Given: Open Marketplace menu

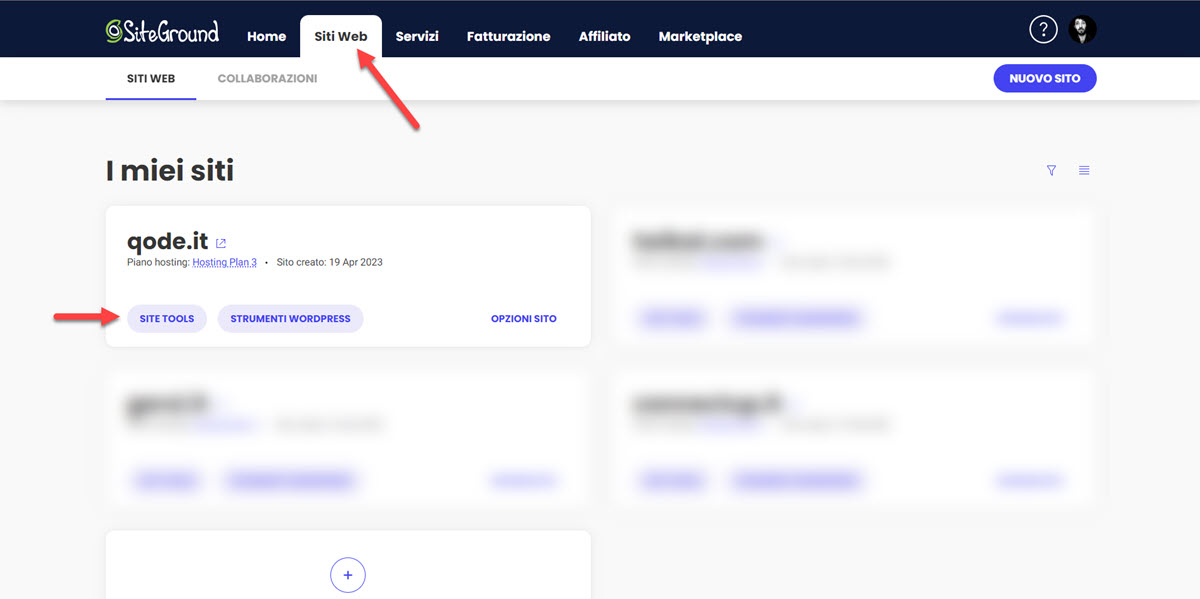Looking at the screenshot, I should (700, 36).
